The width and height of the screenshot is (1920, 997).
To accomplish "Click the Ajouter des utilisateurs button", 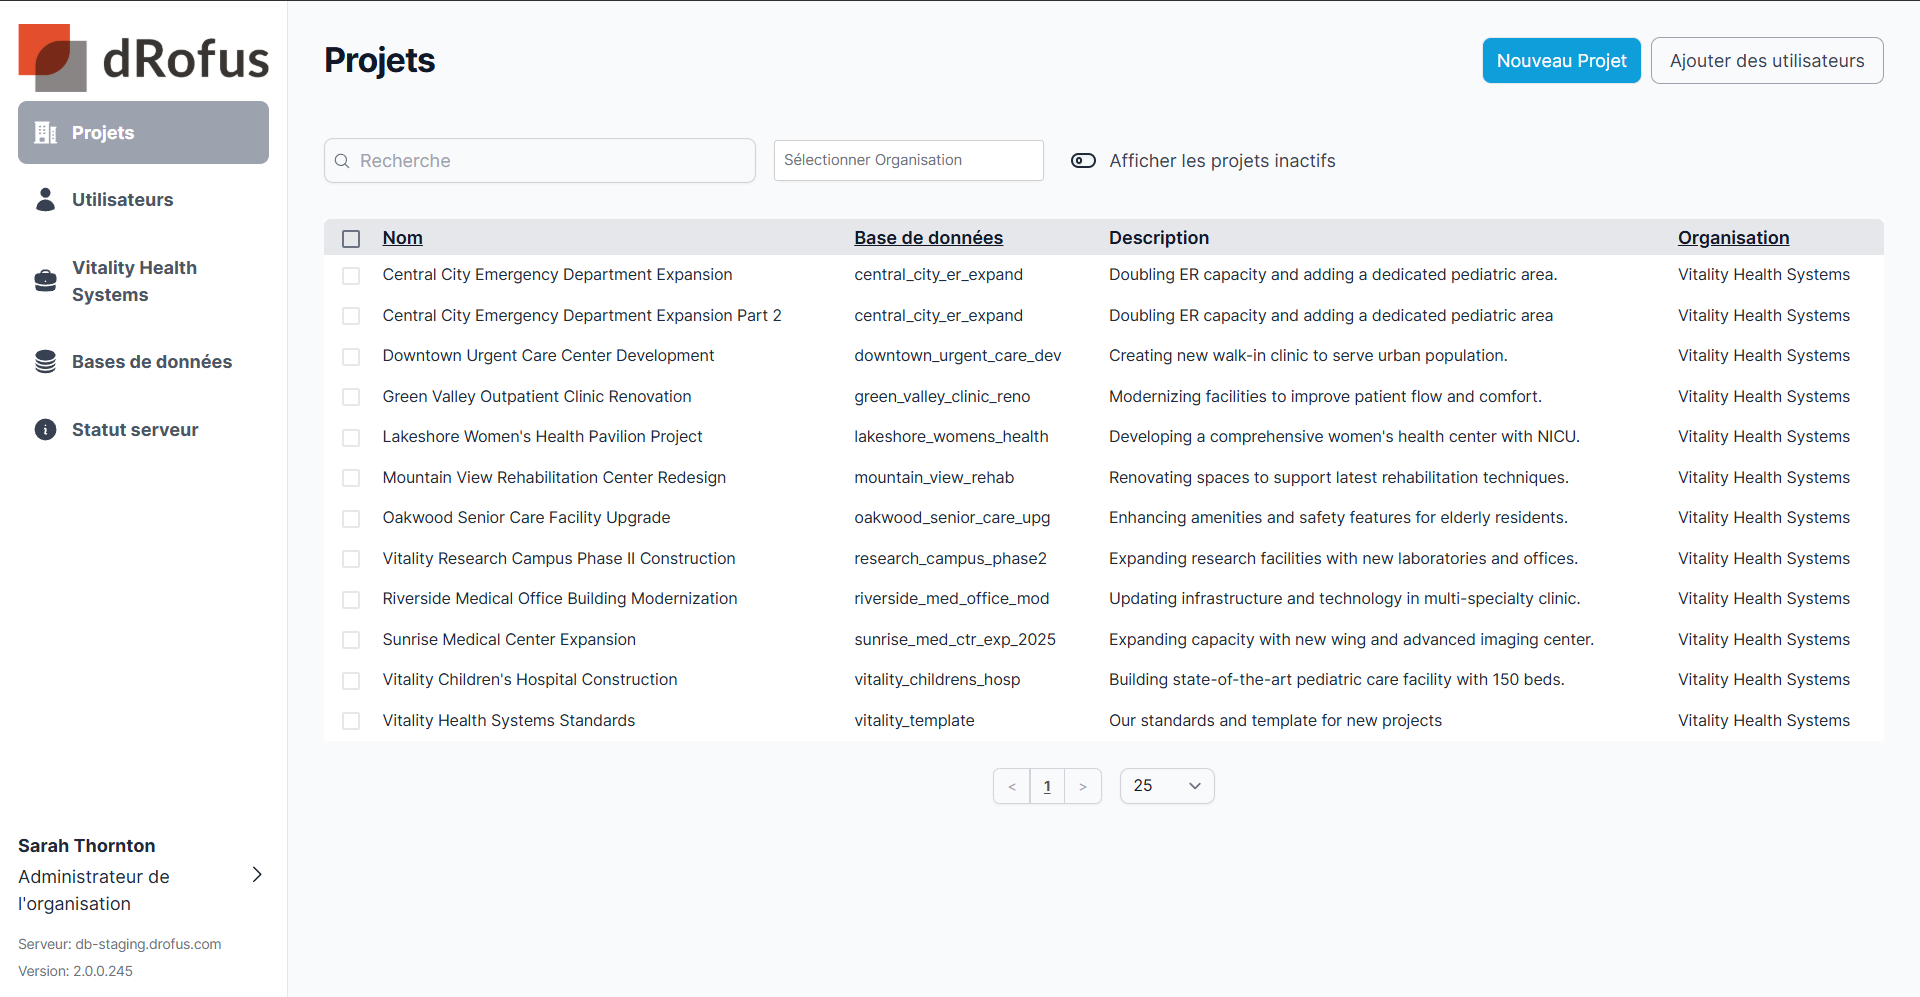I will pyautogui.click(x=1766, y=61).
